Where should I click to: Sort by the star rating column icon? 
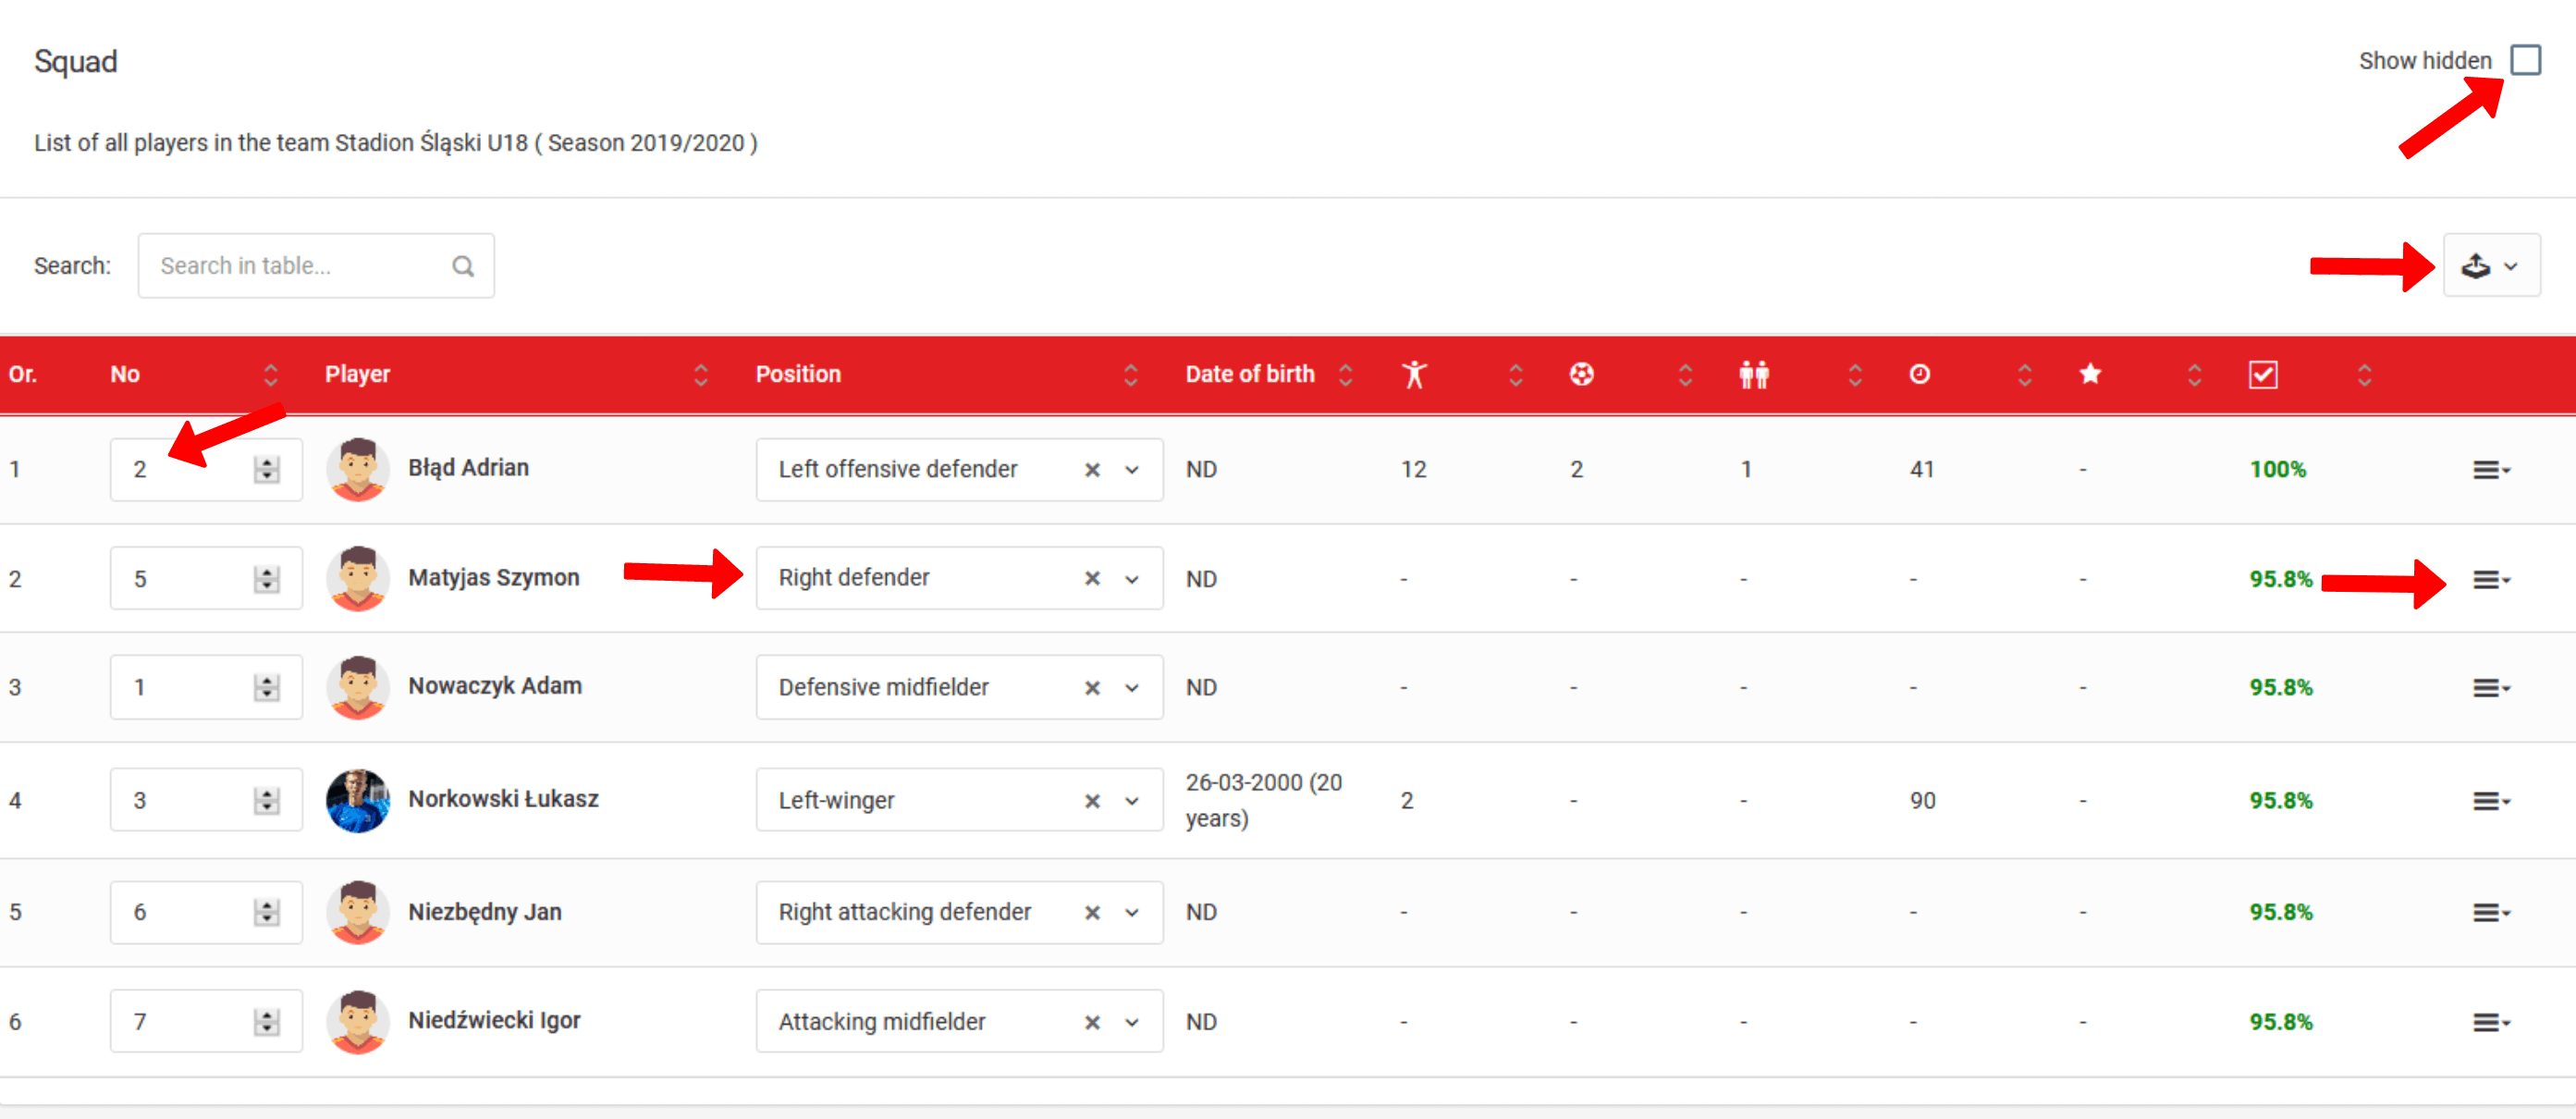2089,374
